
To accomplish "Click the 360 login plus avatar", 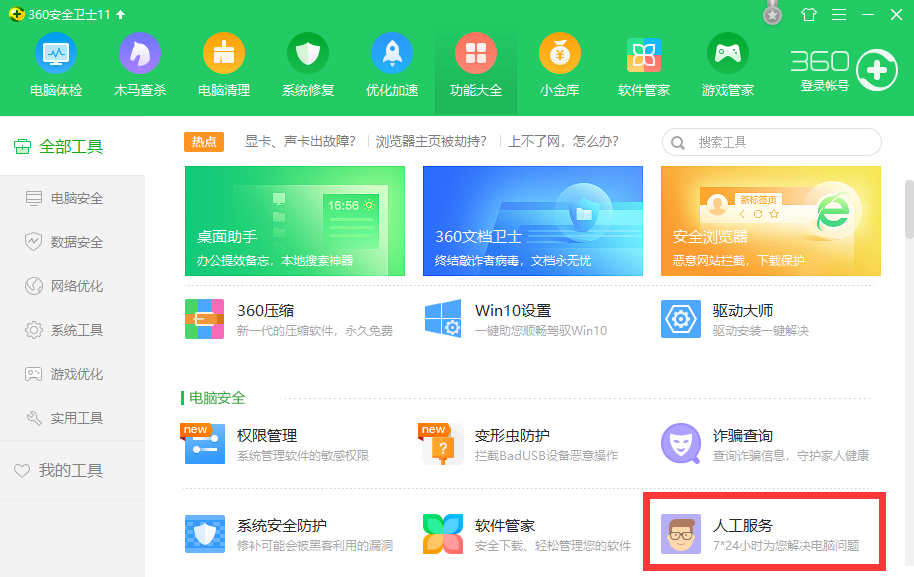I will (x=877, y=70).
